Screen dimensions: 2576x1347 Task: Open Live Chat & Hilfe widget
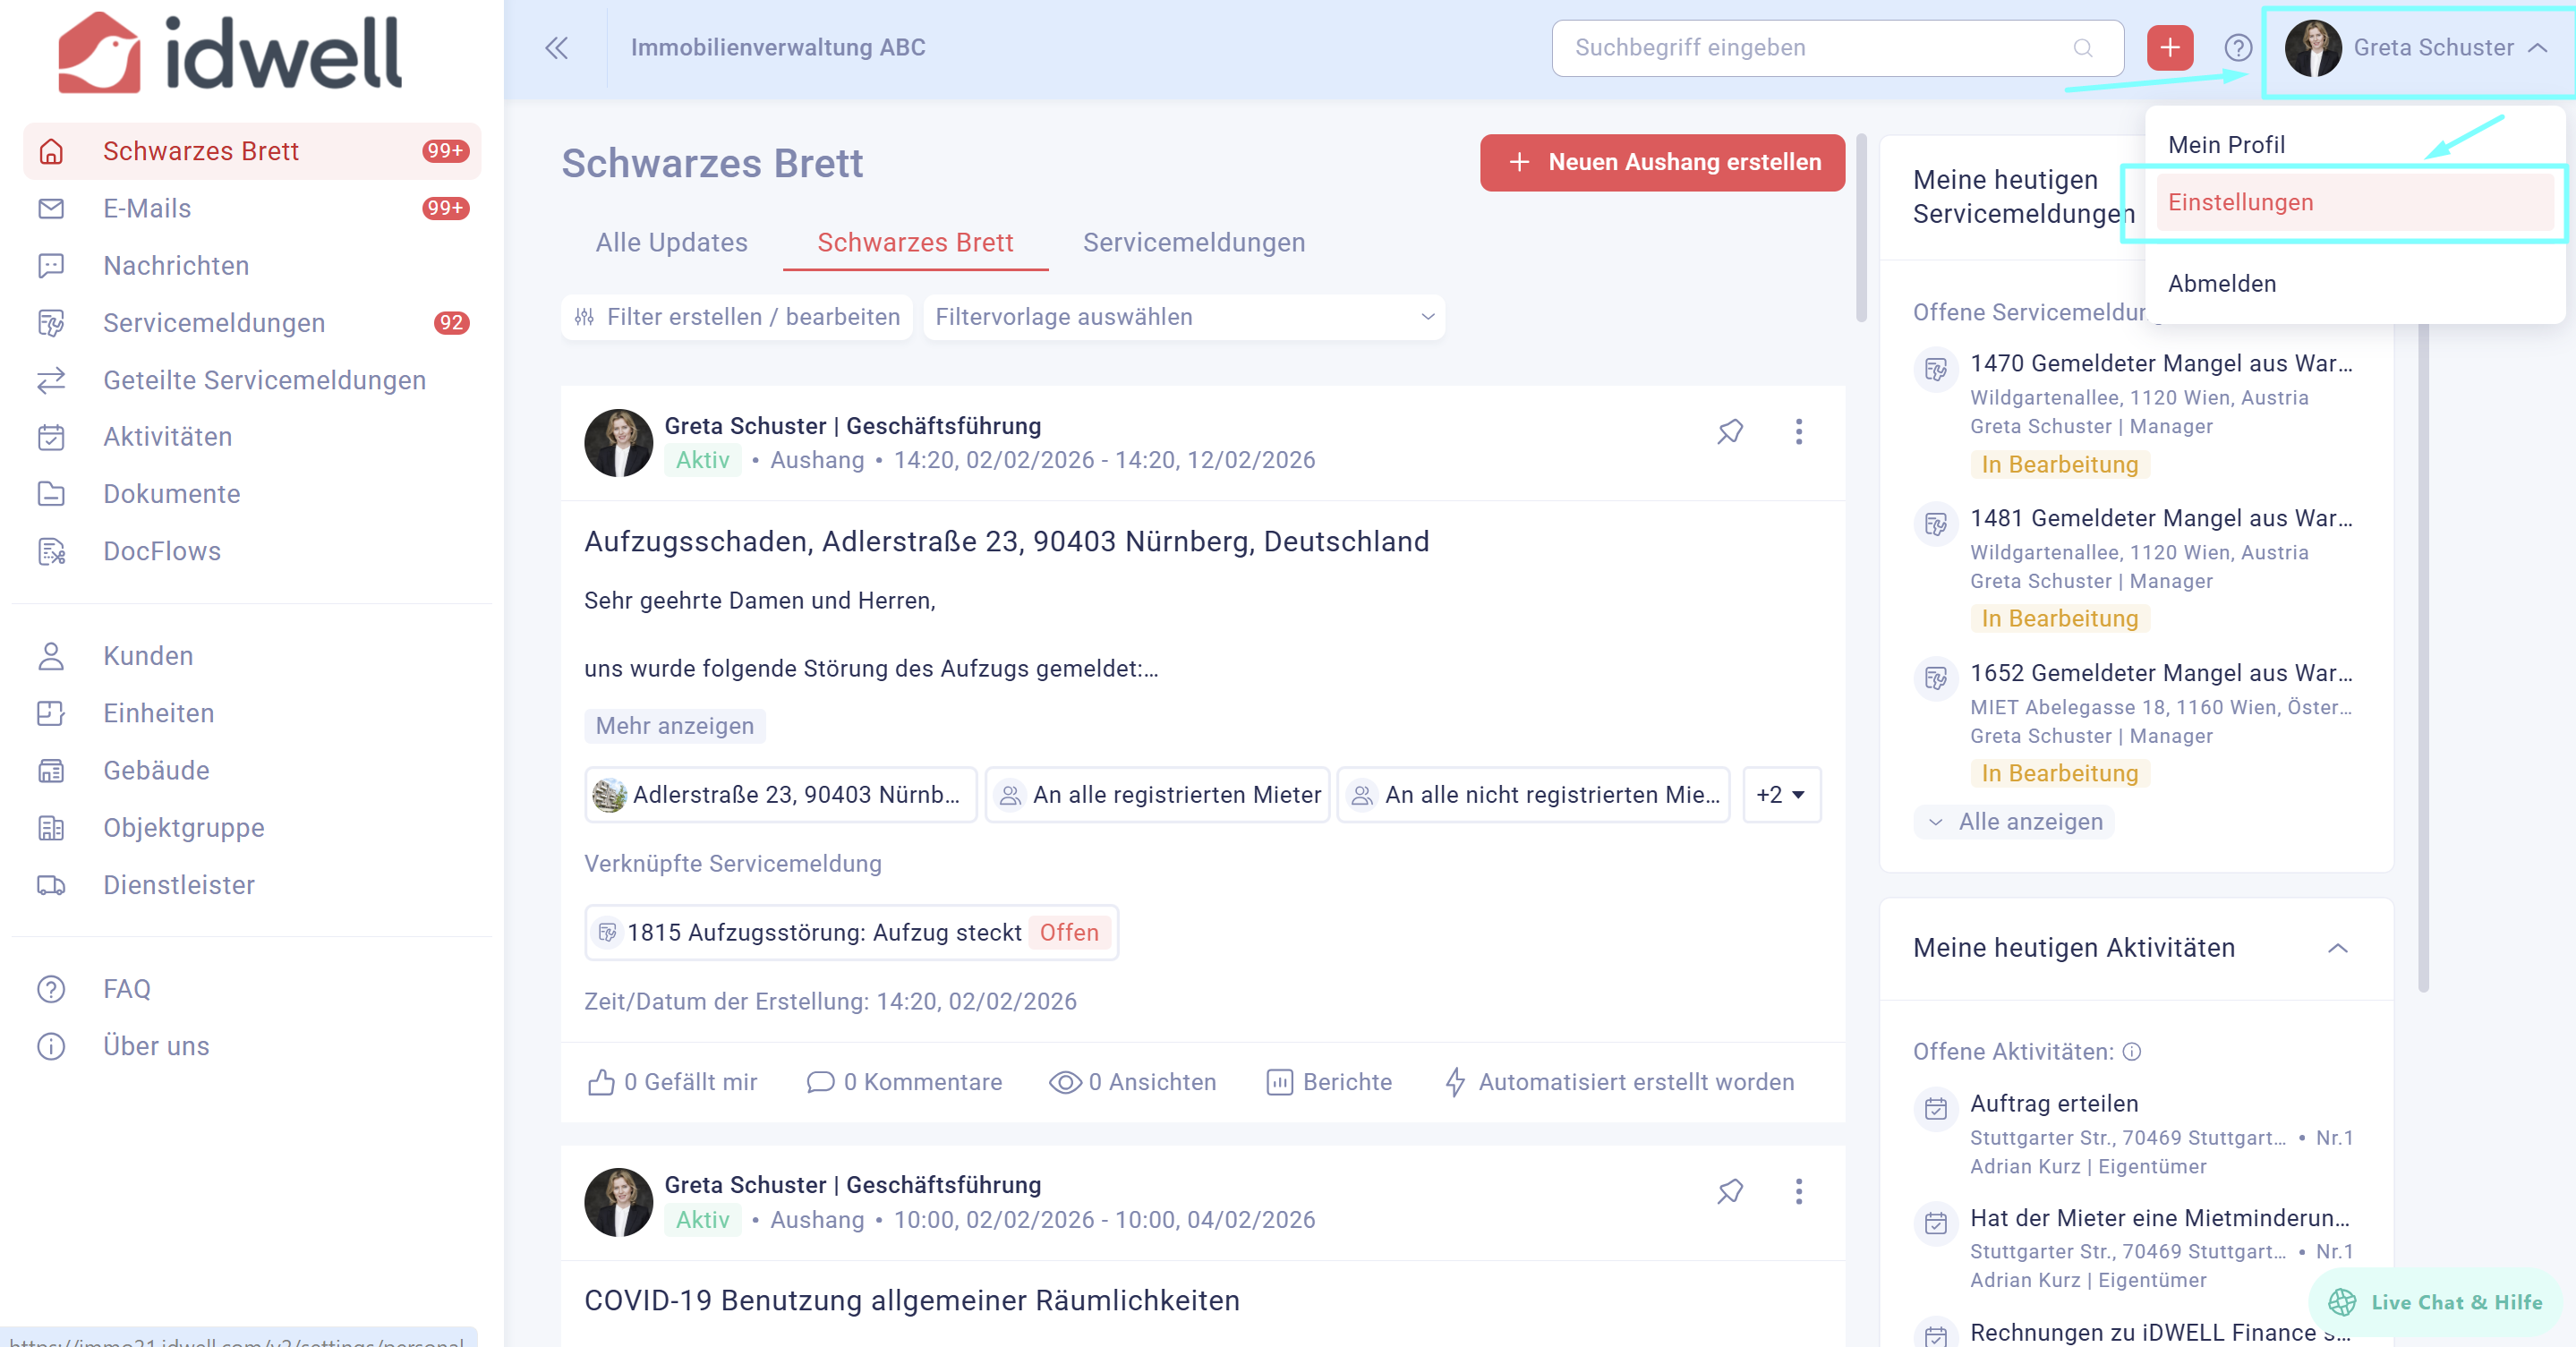coord(2438,1302)
